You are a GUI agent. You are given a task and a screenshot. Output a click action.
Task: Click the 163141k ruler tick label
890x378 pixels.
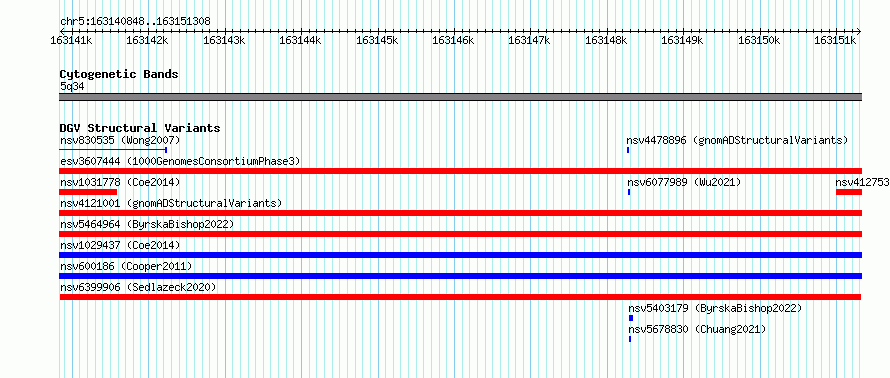[x=72, y=40]
